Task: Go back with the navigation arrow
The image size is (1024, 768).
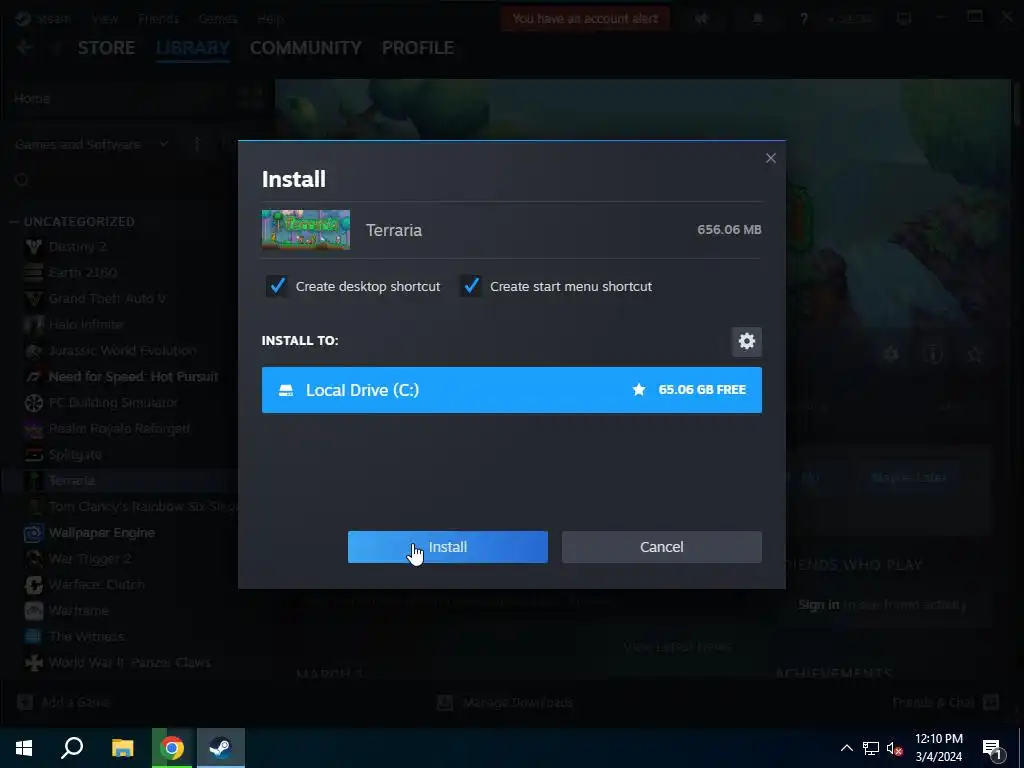Action: [x=25, y=48]
